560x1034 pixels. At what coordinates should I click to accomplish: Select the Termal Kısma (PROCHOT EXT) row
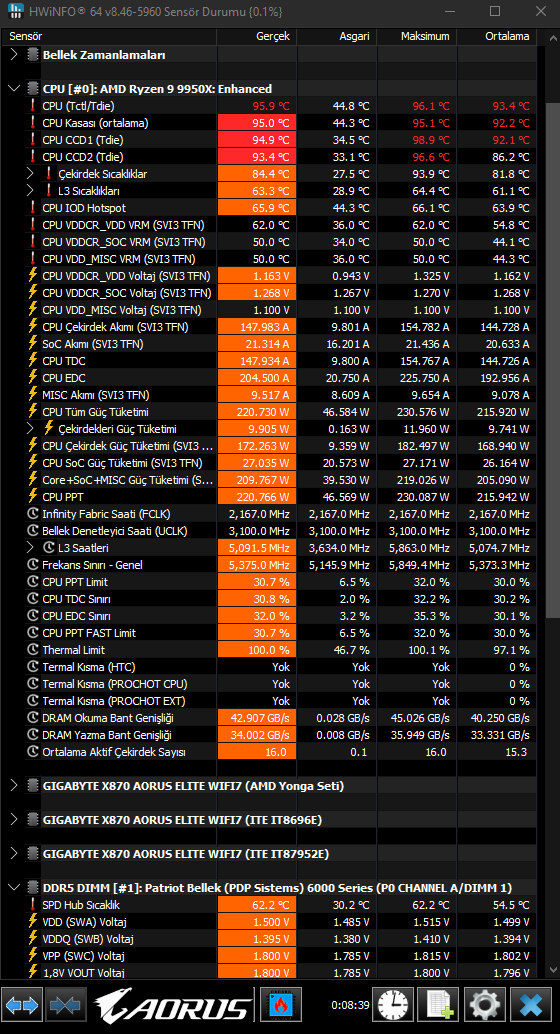[x=270, y=701]
